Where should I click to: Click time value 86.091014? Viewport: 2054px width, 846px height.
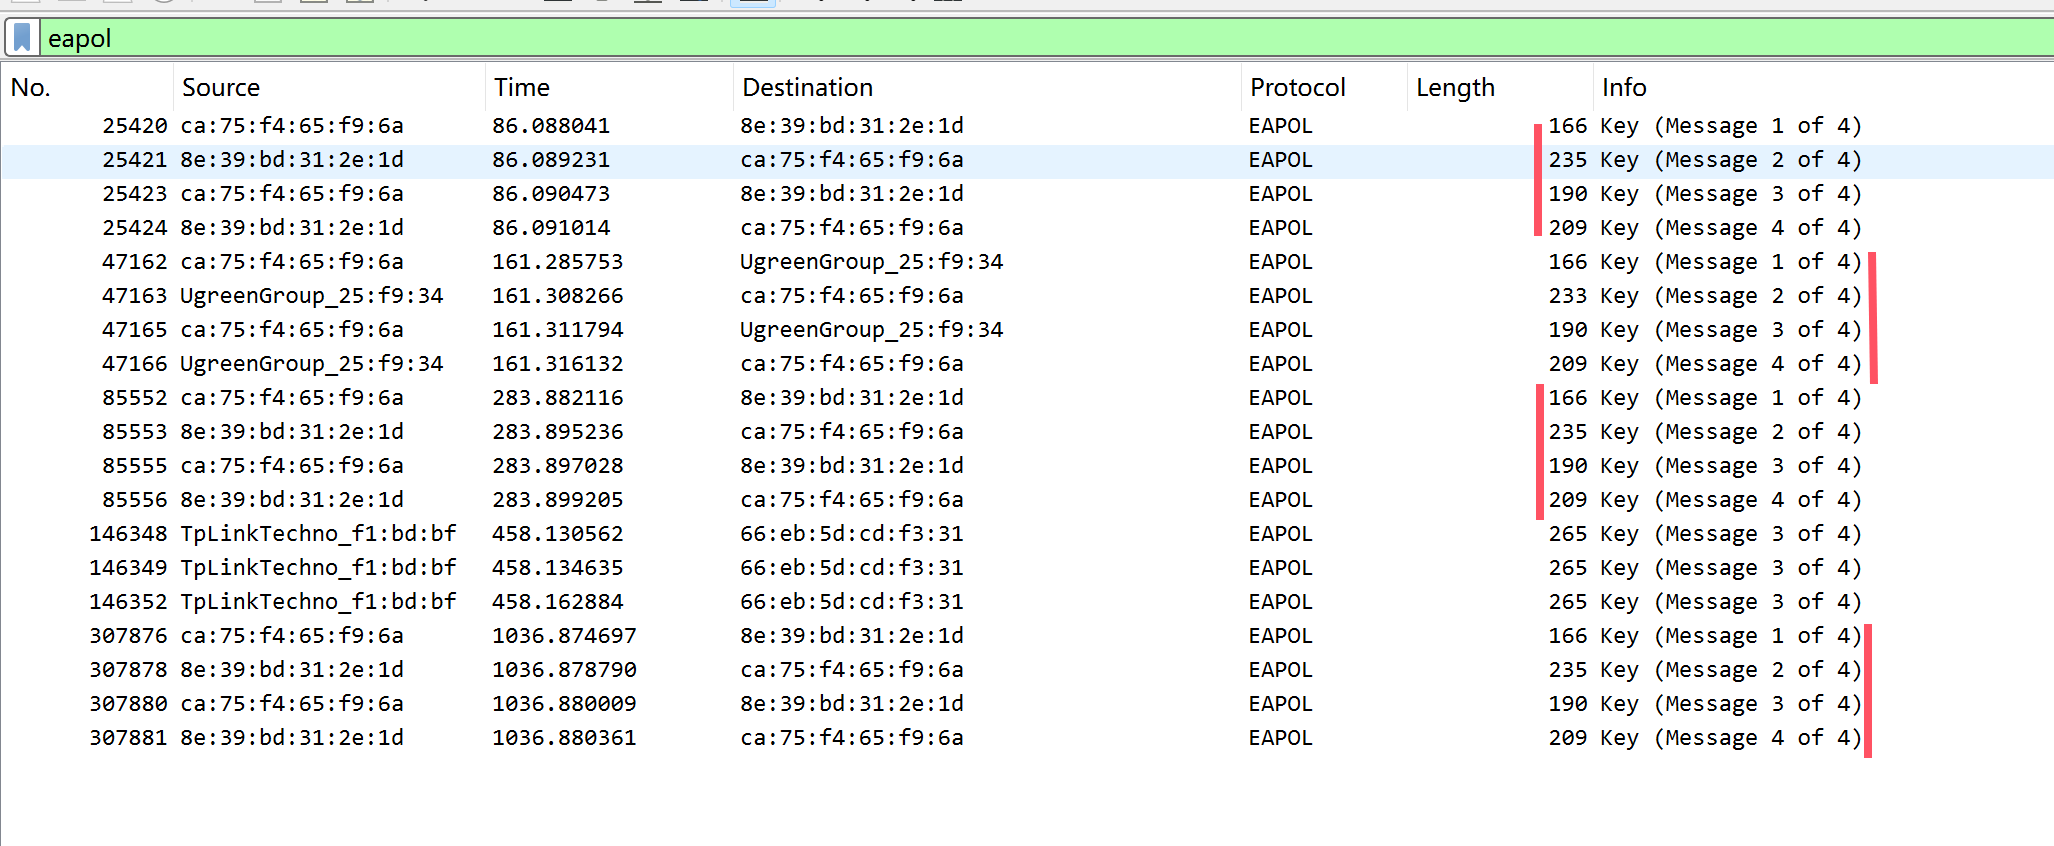coord(551,228)
